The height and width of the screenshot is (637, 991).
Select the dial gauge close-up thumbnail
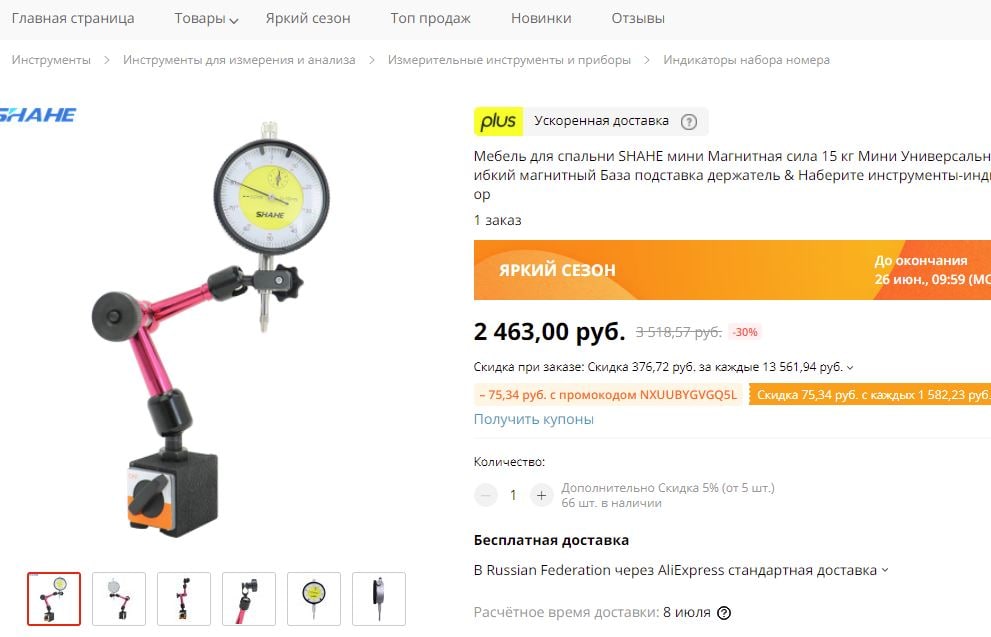[x=313, y=598]
